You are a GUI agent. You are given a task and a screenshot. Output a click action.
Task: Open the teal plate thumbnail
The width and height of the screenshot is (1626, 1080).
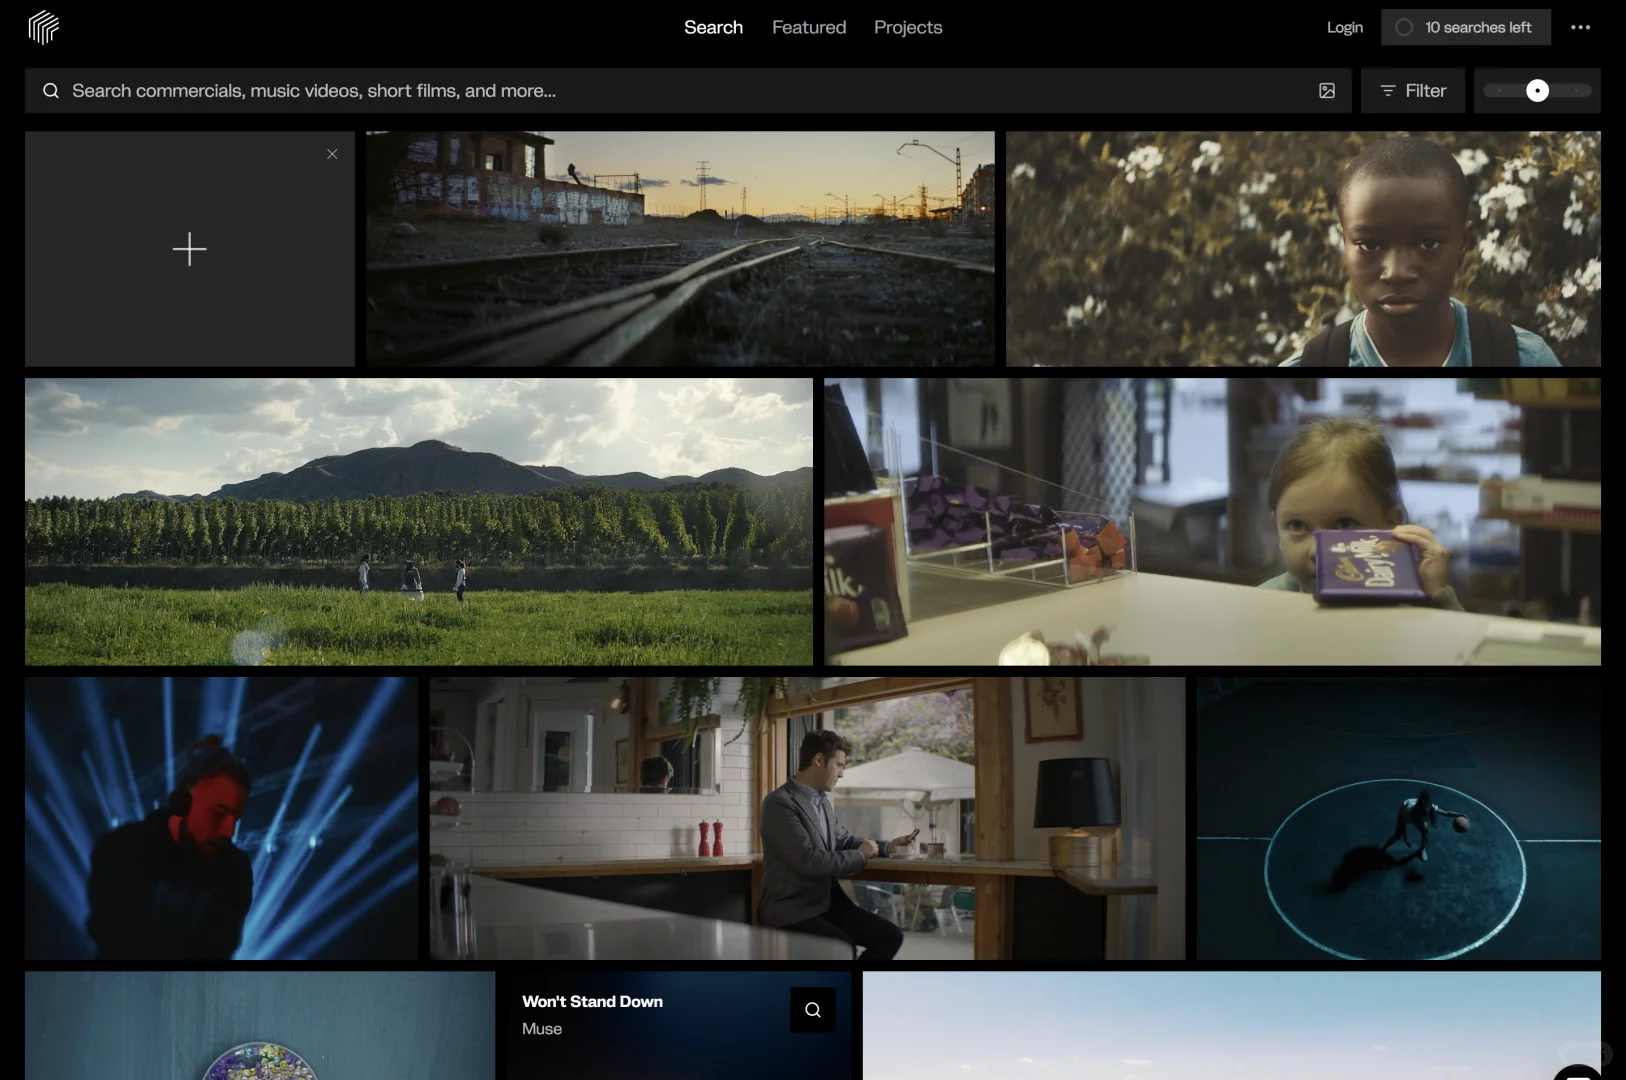(260, 1026)
